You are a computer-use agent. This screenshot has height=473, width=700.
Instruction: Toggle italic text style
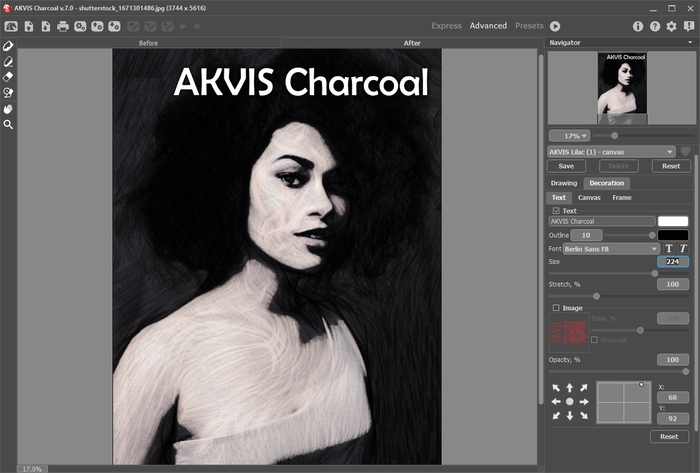[683, 249]
